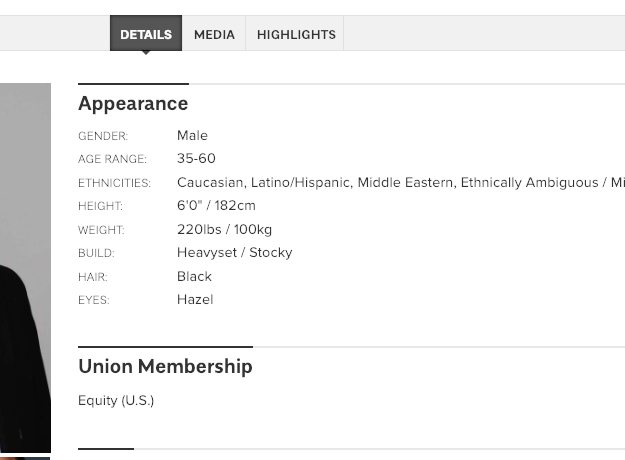Screen dimensions: 625x460
Task: Click the "Heavyset / Stocky" build value
Action: (x=234, y=253)
